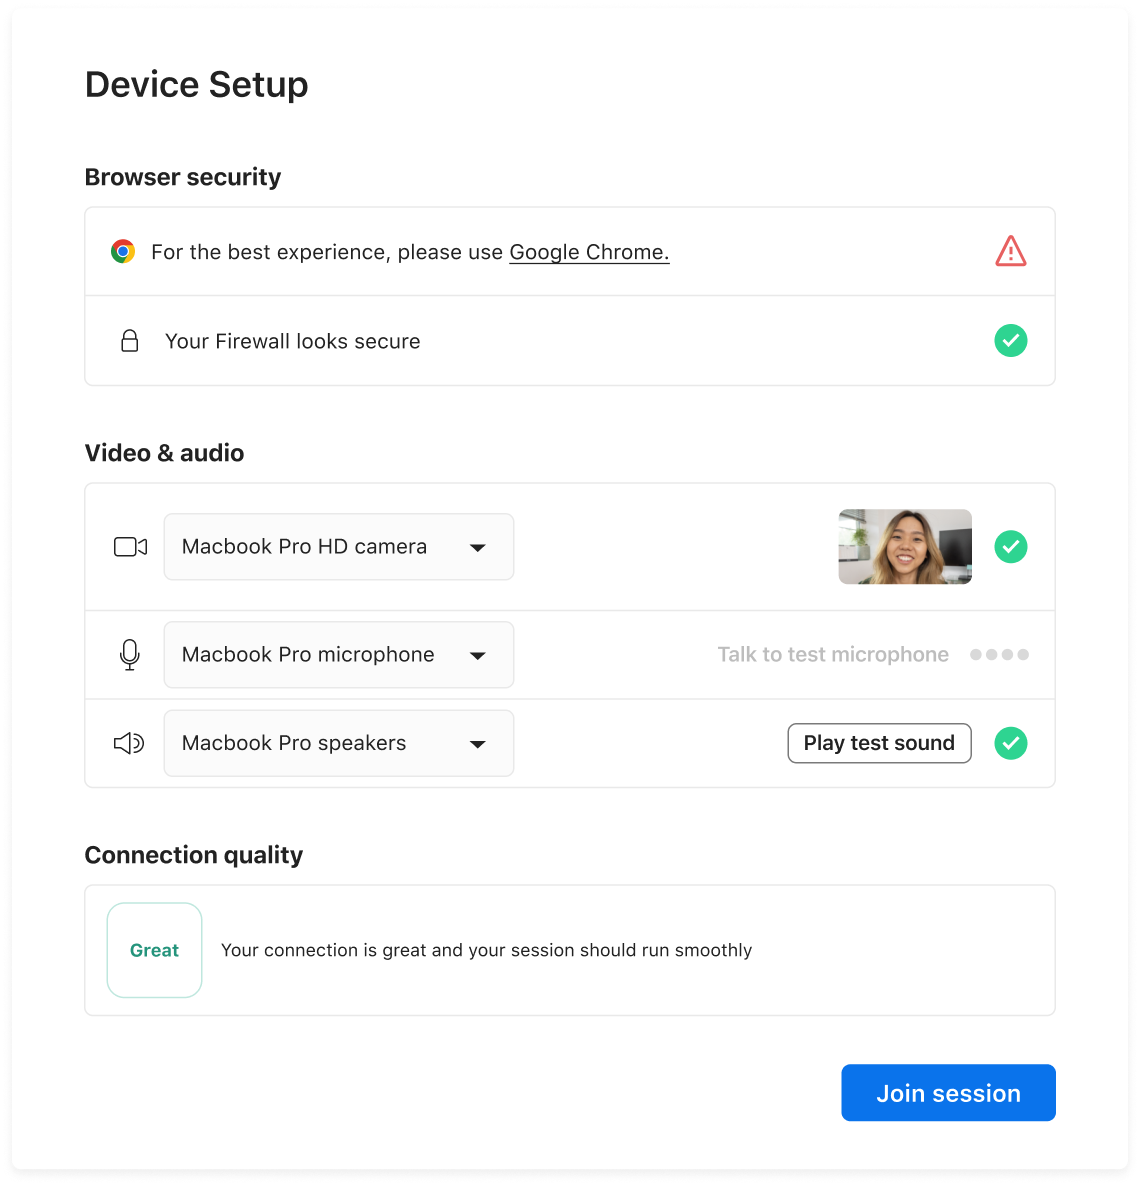This screenshot has width=1140, height=1186.
Task: Click the green firewall secure checkmark
Action: click(1011, 341)
